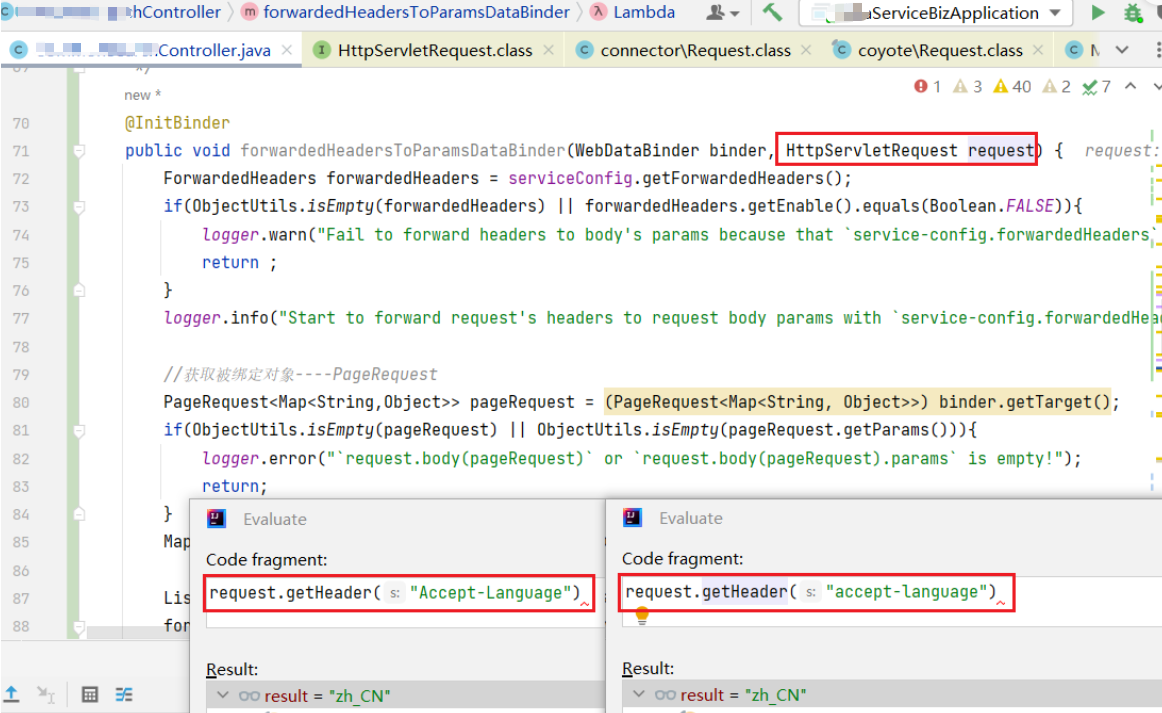This screenshot has width=1162, height=713.
Task: Switch to the HttpServletRequest.class tab
Action: point(434,50)
